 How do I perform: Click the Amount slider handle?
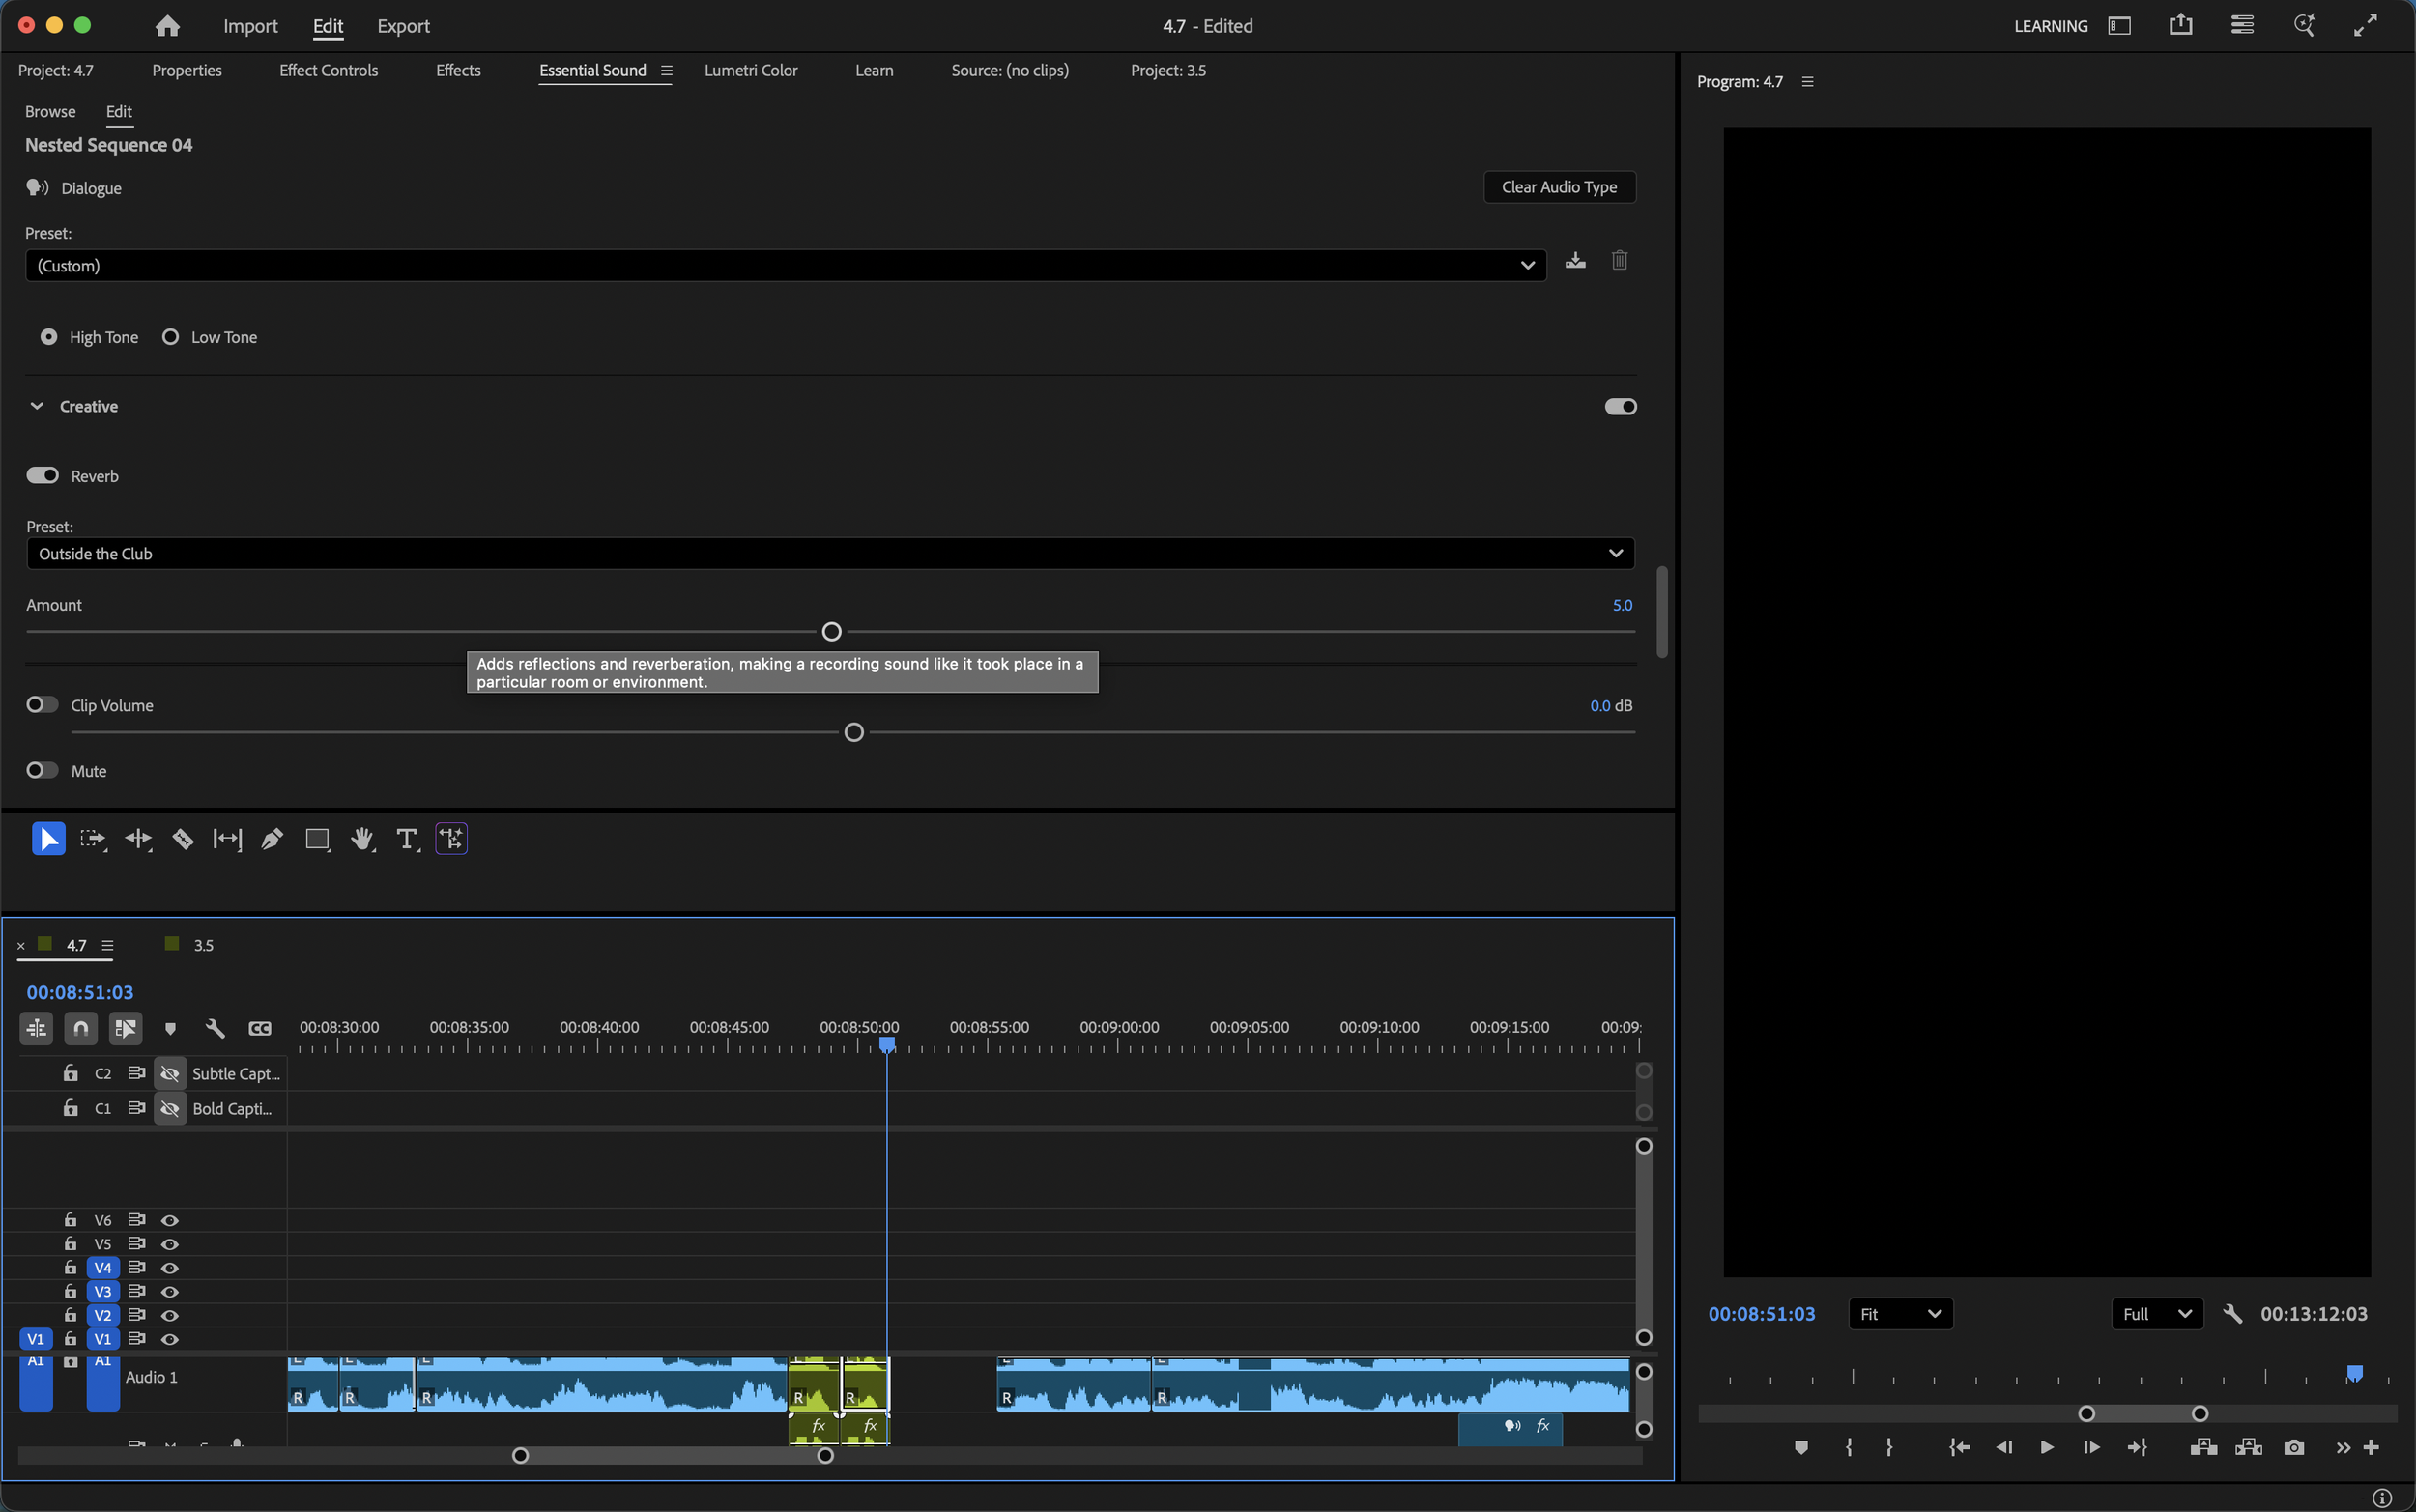[830, 630]
